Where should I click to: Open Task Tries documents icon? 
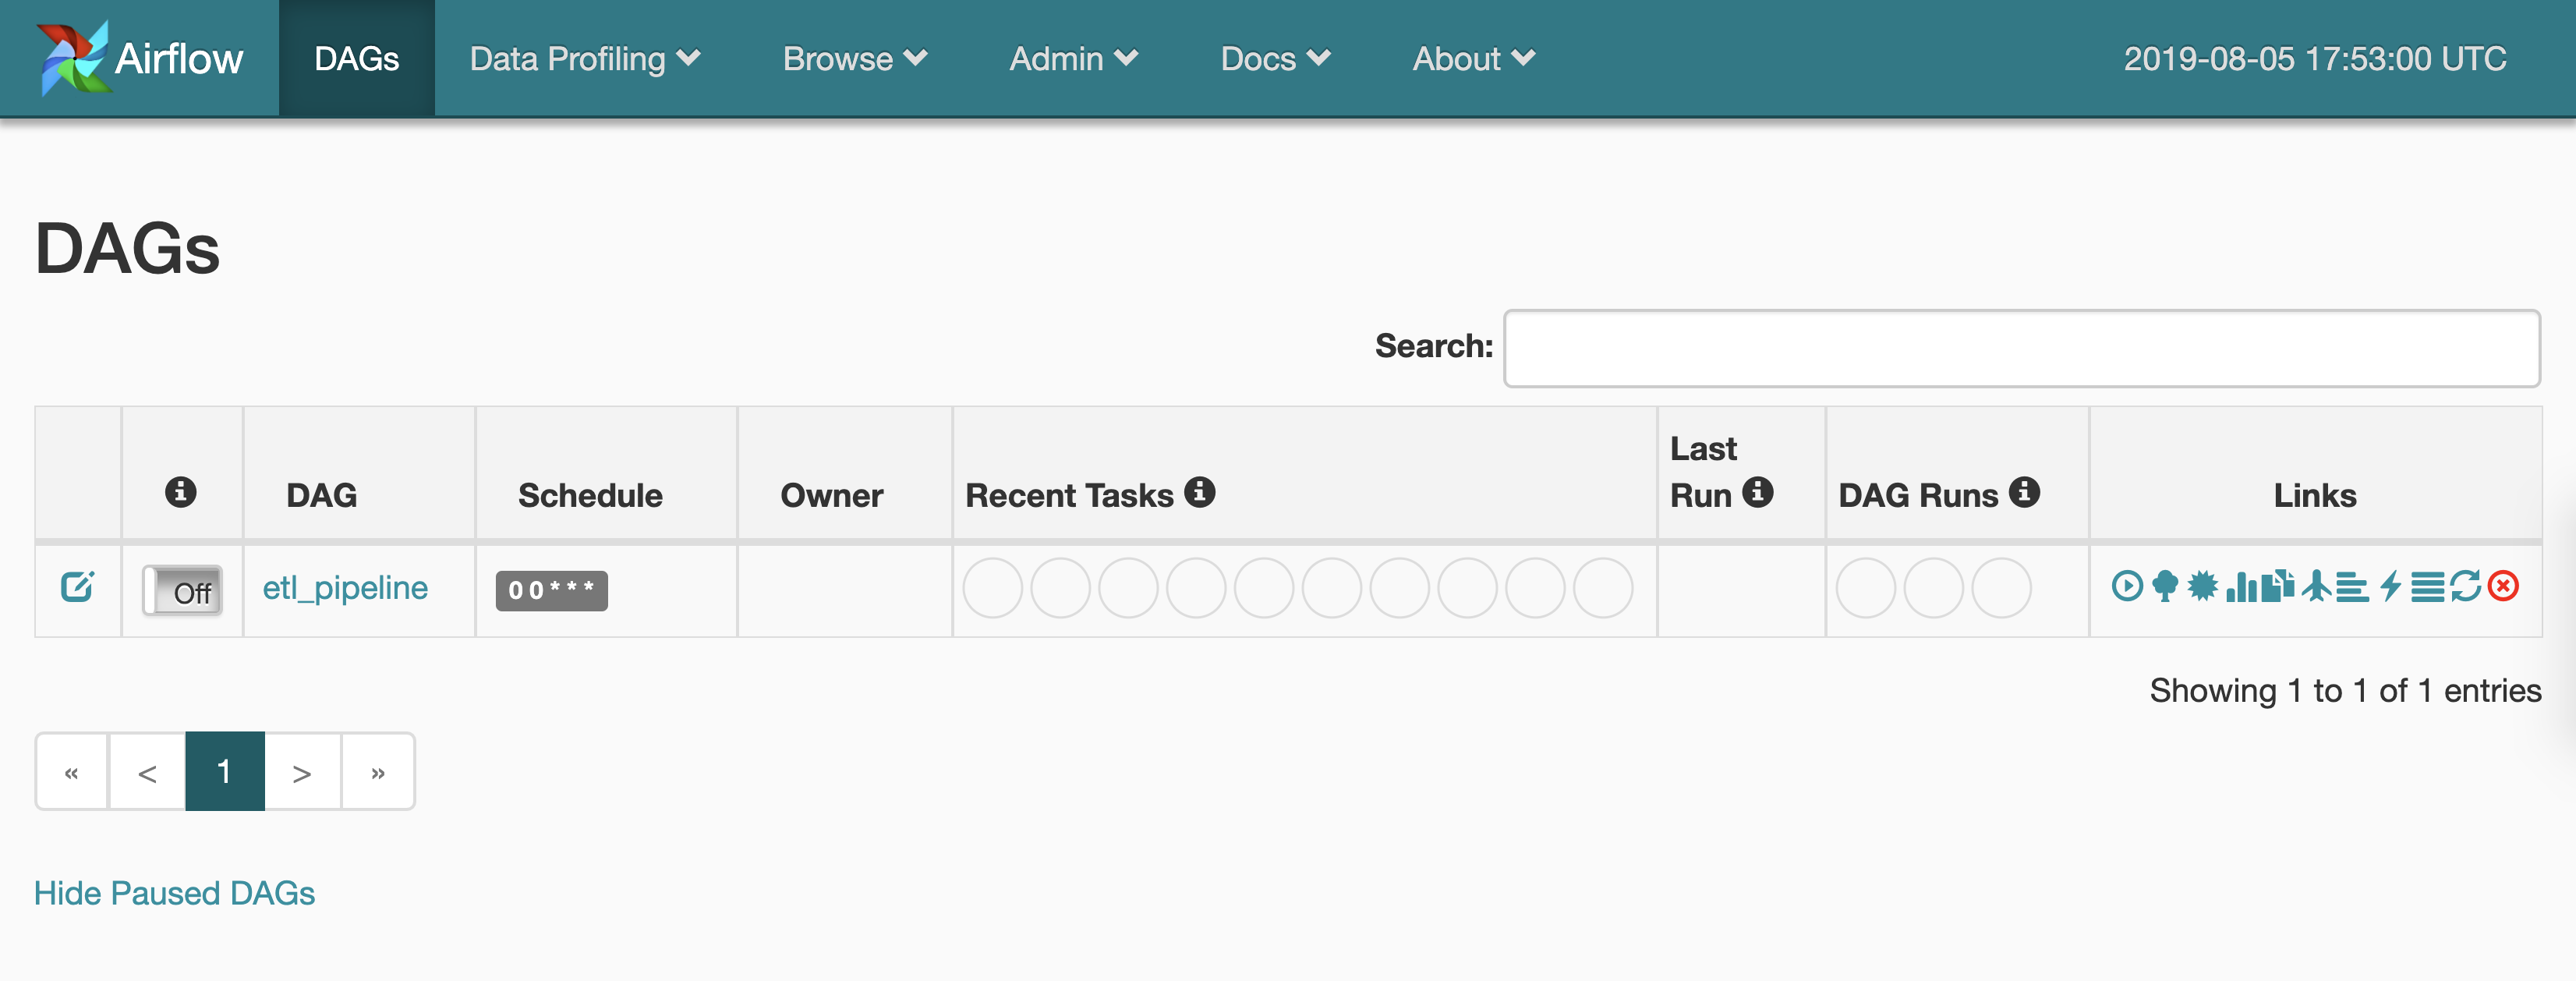coord(2279,586)
